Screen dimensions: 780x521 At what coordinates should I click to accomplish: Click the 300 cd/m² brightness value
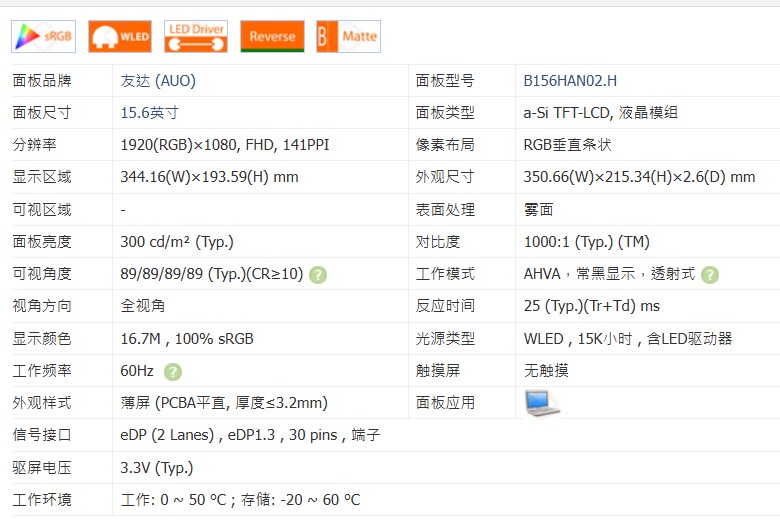177,242
